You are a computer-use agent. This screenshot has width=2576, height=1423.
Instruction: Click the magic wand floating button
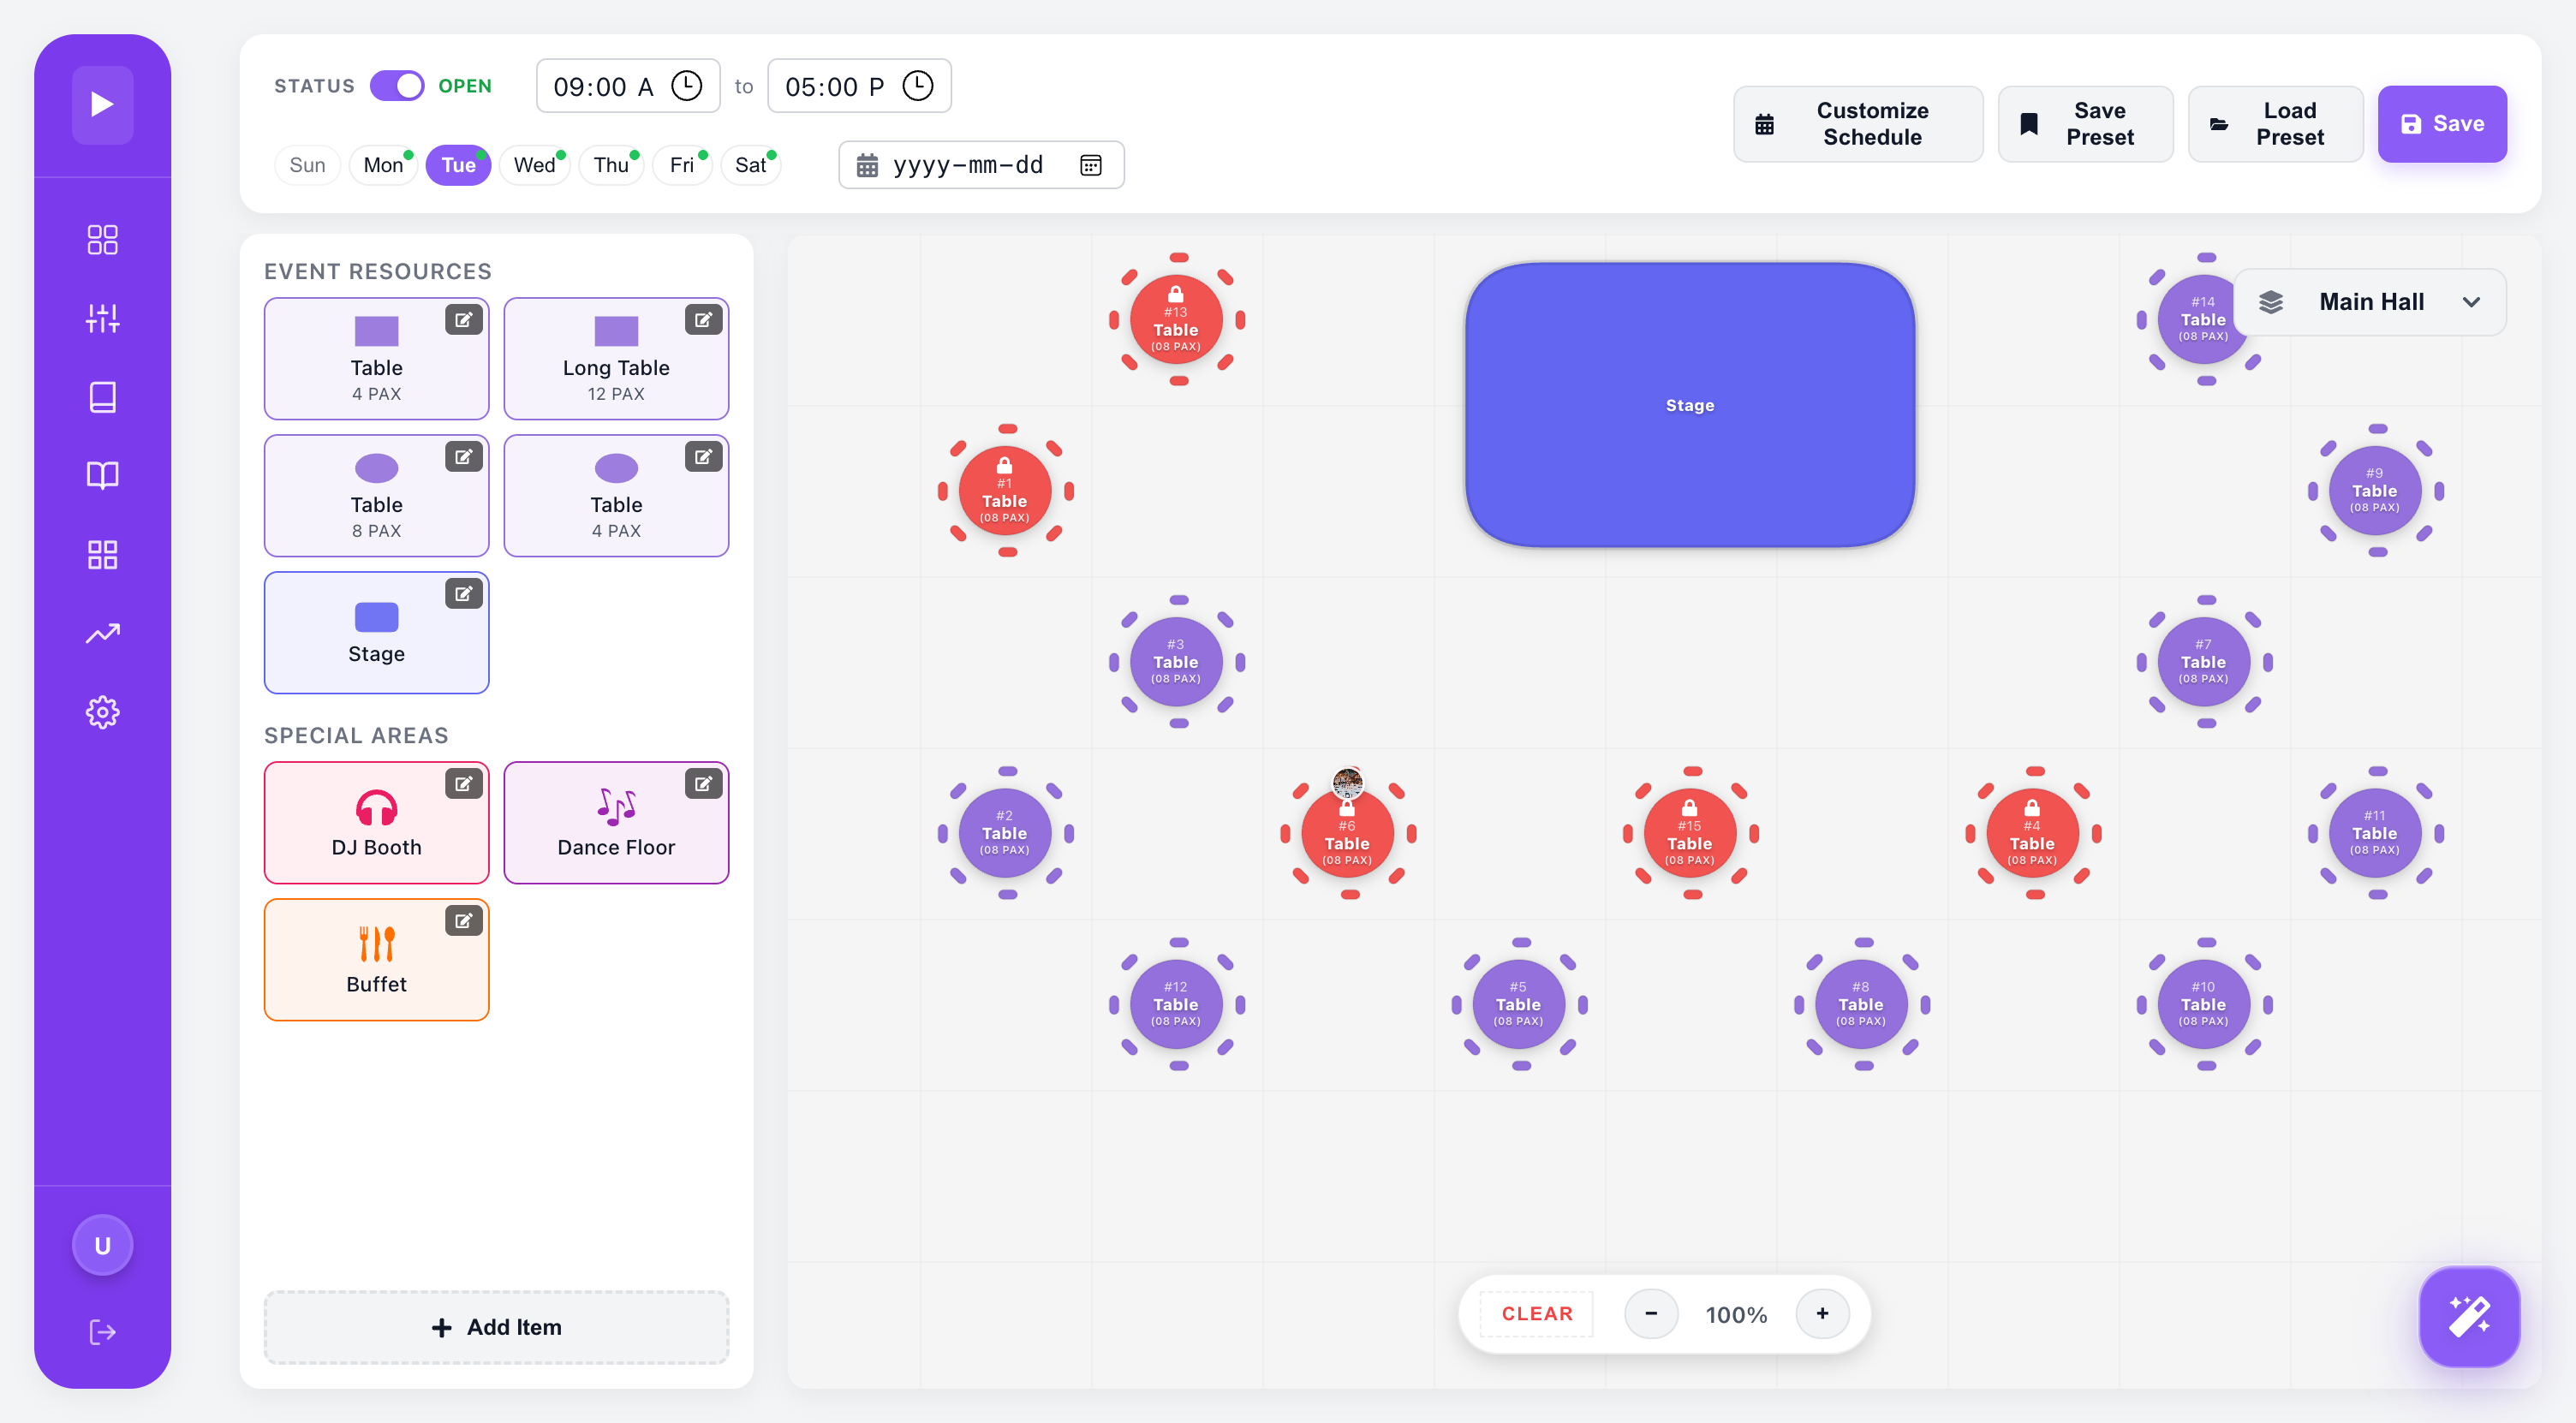2469,1316
